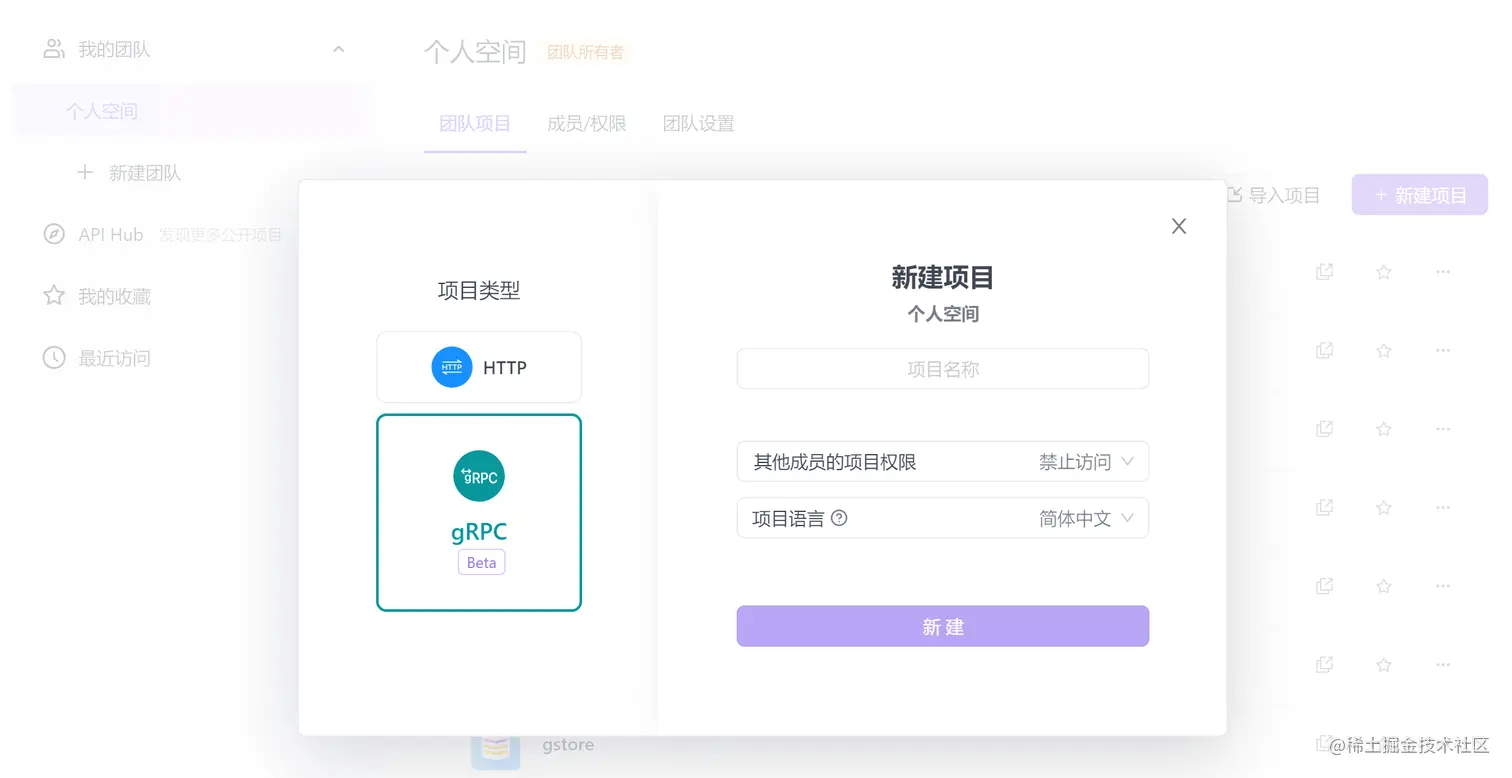The image size is (1512, 778).
Task: Click the plus icon beside 新建团队
Action: click(85, 172)
